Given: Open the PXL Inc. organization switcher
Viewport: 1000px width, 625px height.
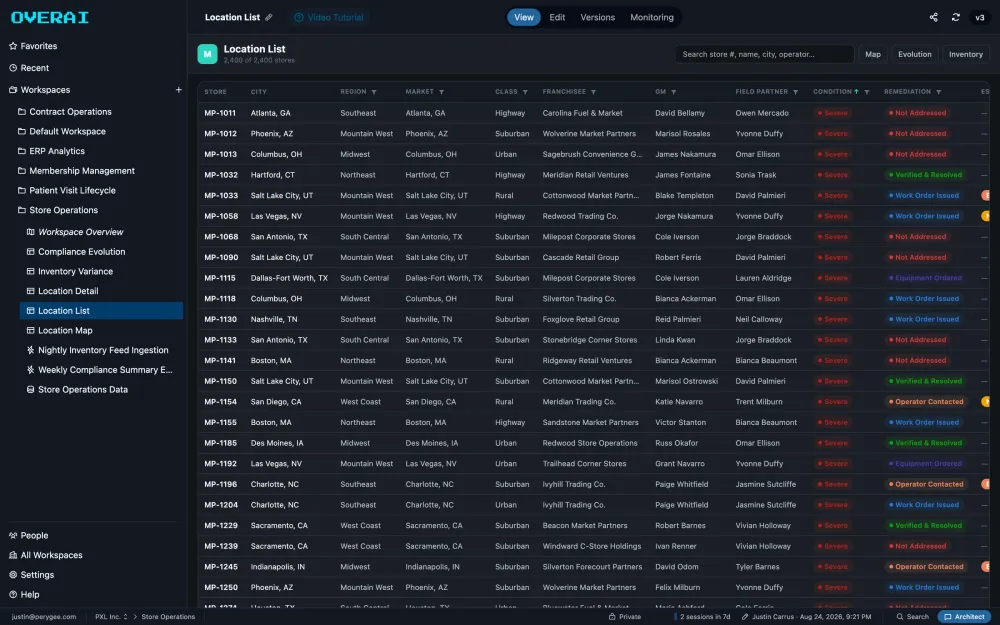Looking at the screenshot, I should [111, 617].
